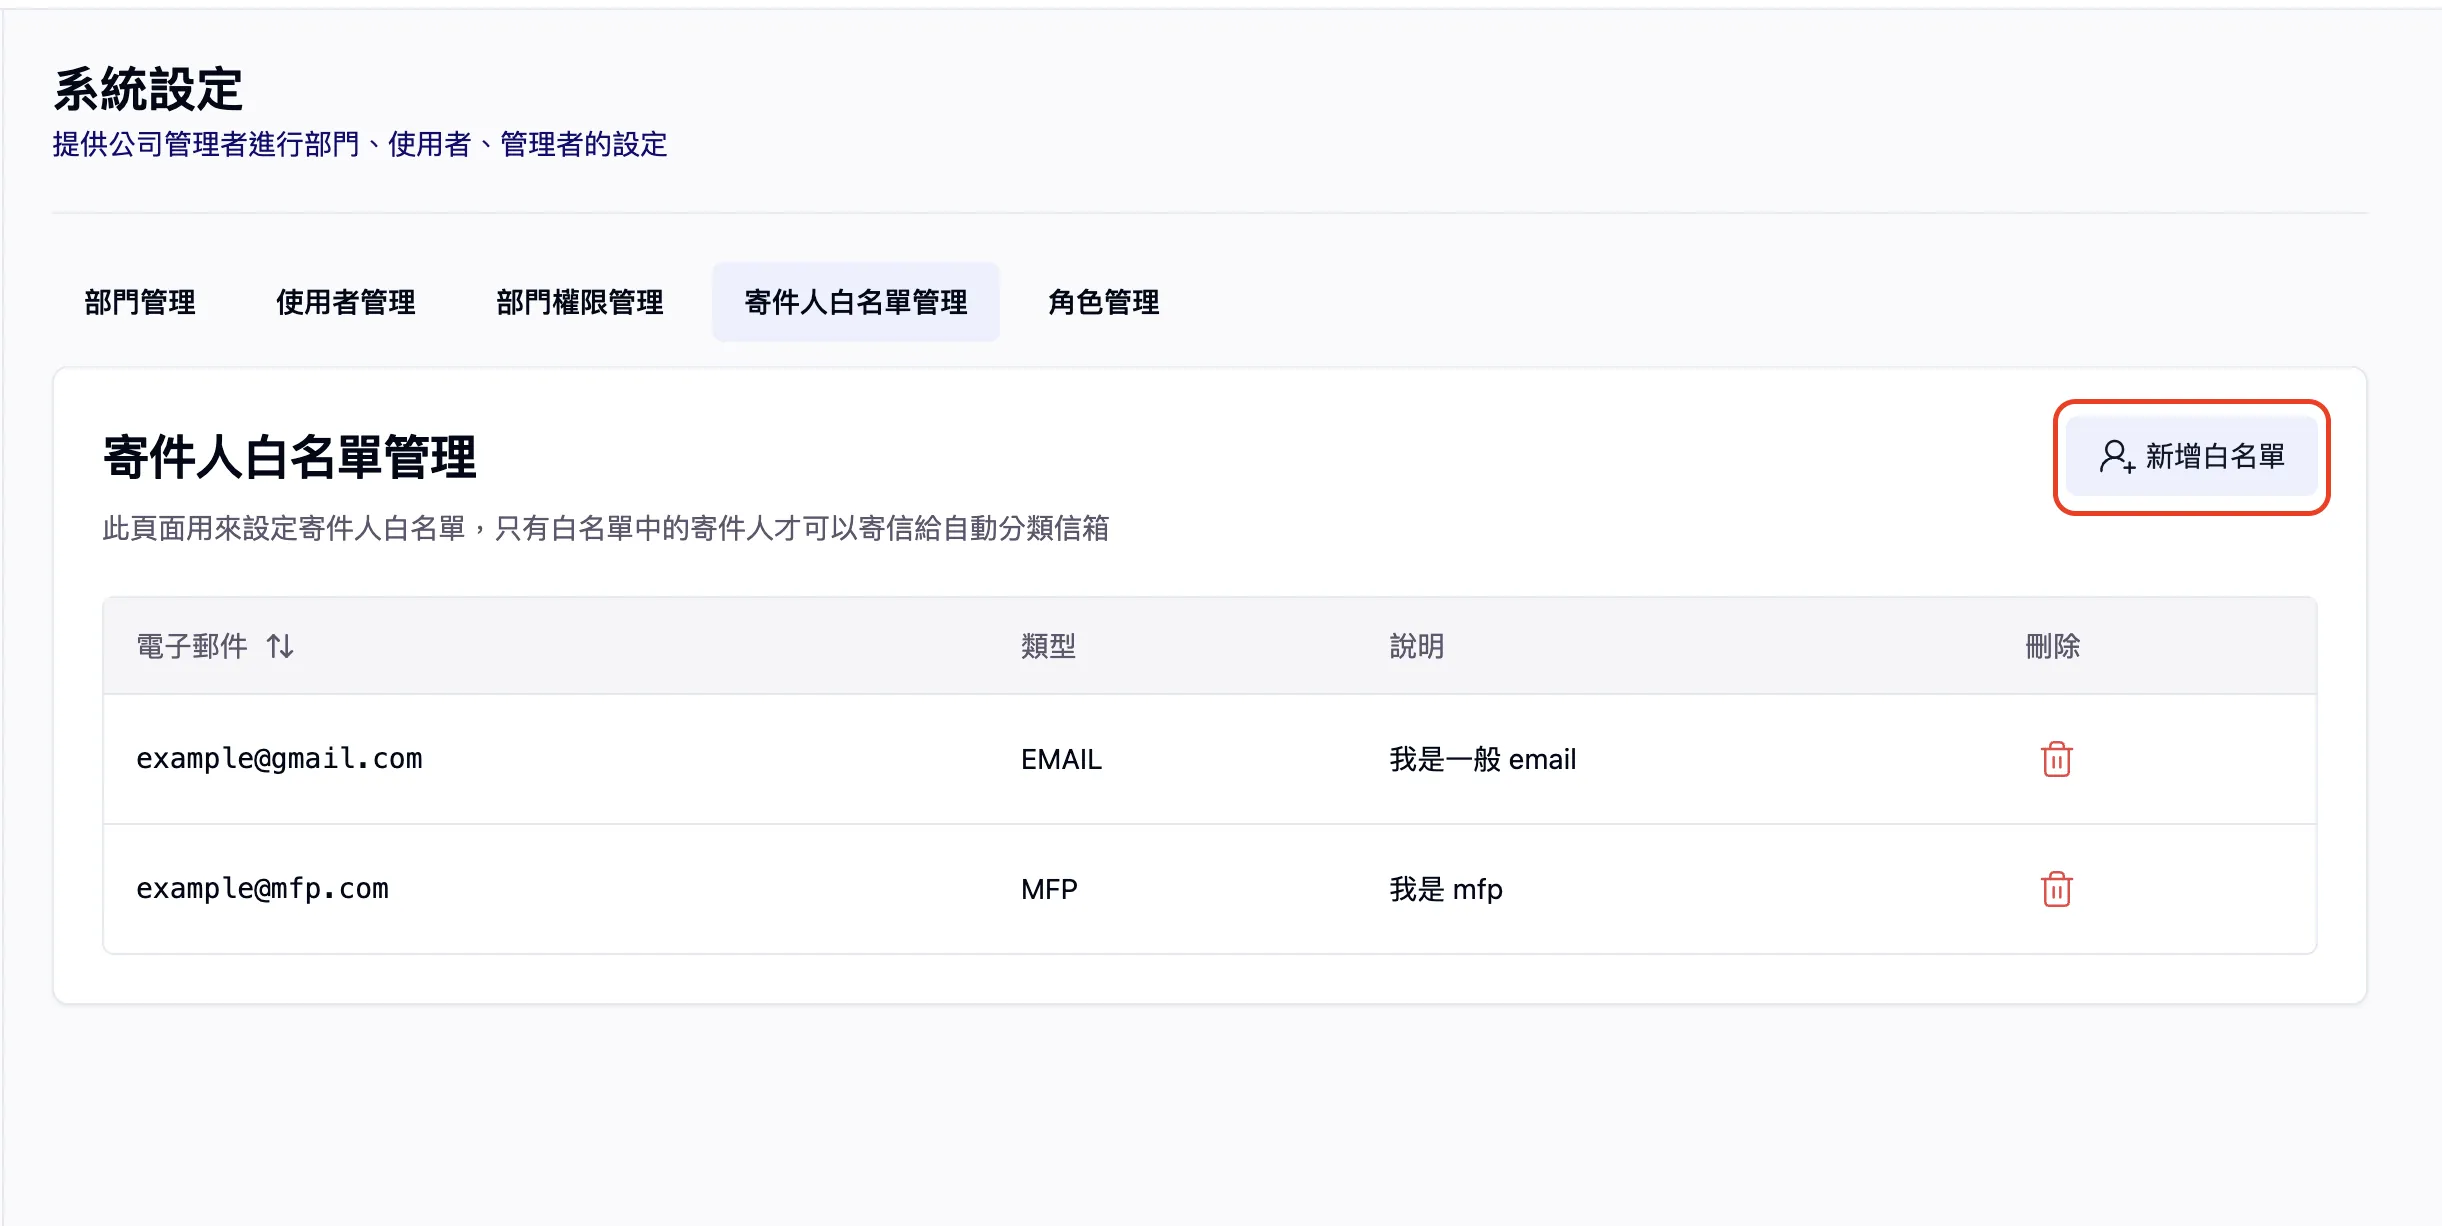This screenshot has width=2442, height=1226.
Task: Switch to the 使用者管理 tab
Action: coord(345,303)
